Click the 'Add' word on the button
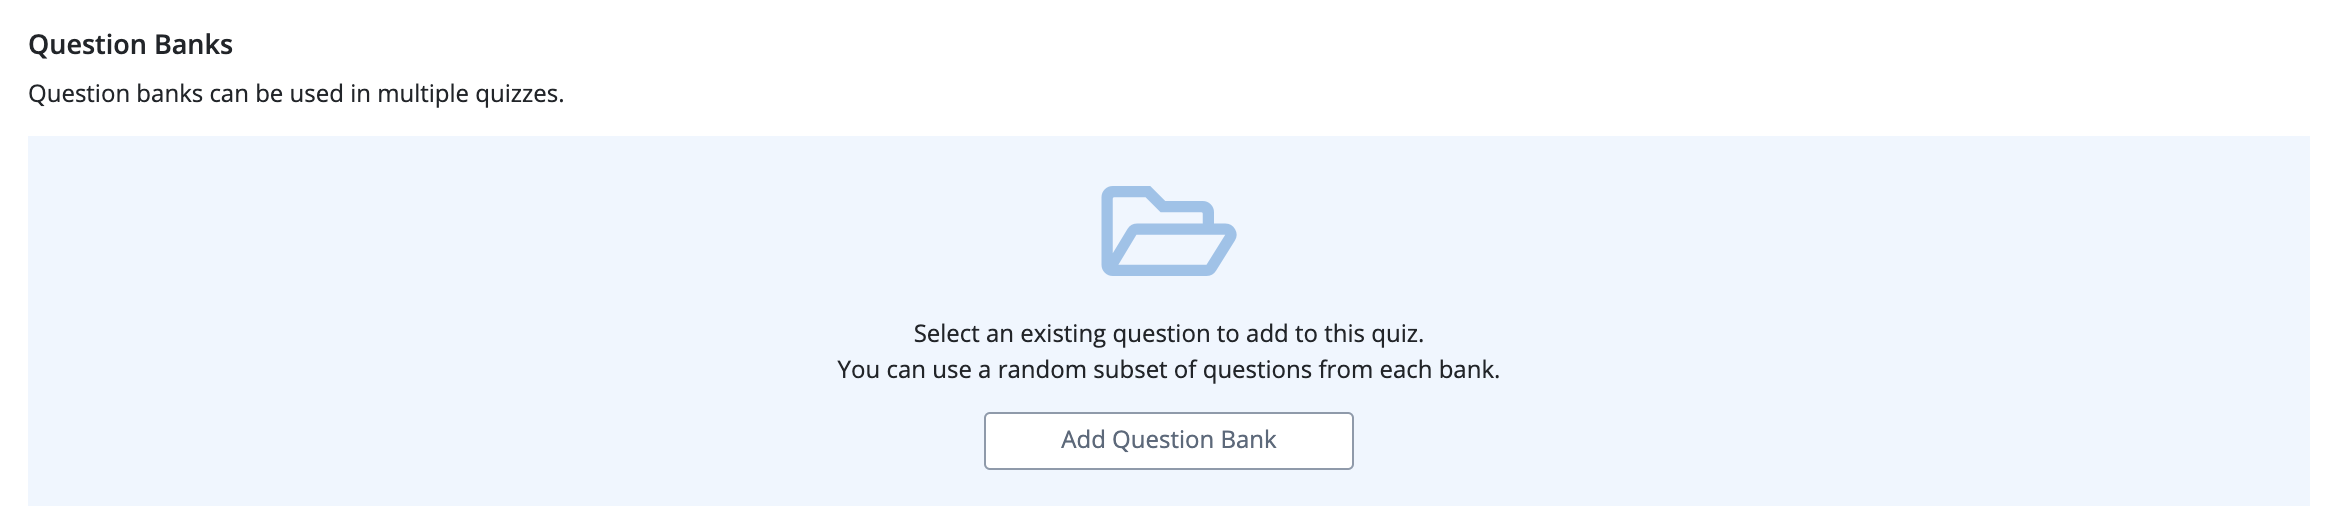 click(x=1083, y=440)
